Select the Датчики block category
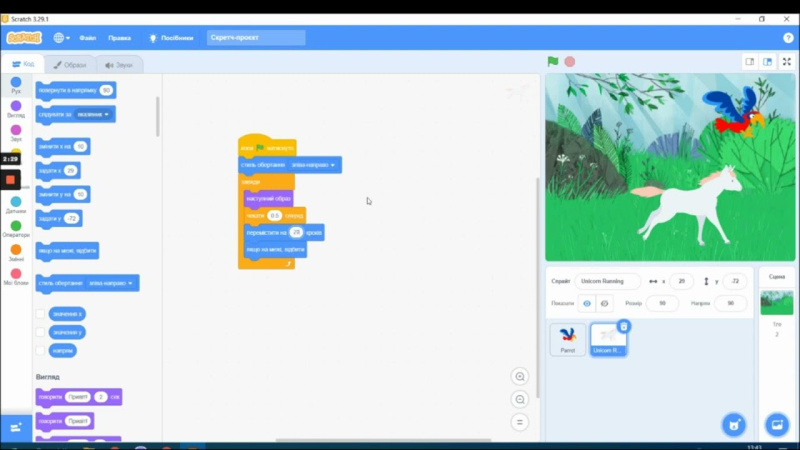 16,206
